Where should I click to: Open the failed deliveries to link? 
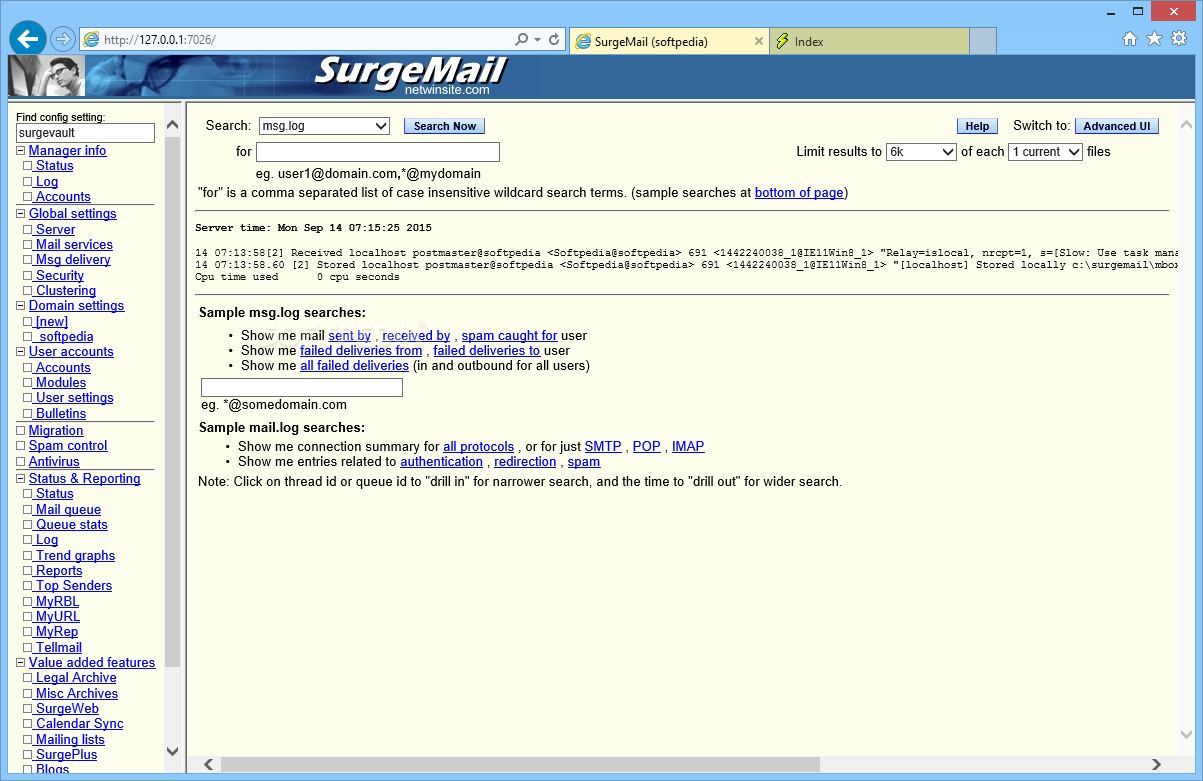pos(487,351)
